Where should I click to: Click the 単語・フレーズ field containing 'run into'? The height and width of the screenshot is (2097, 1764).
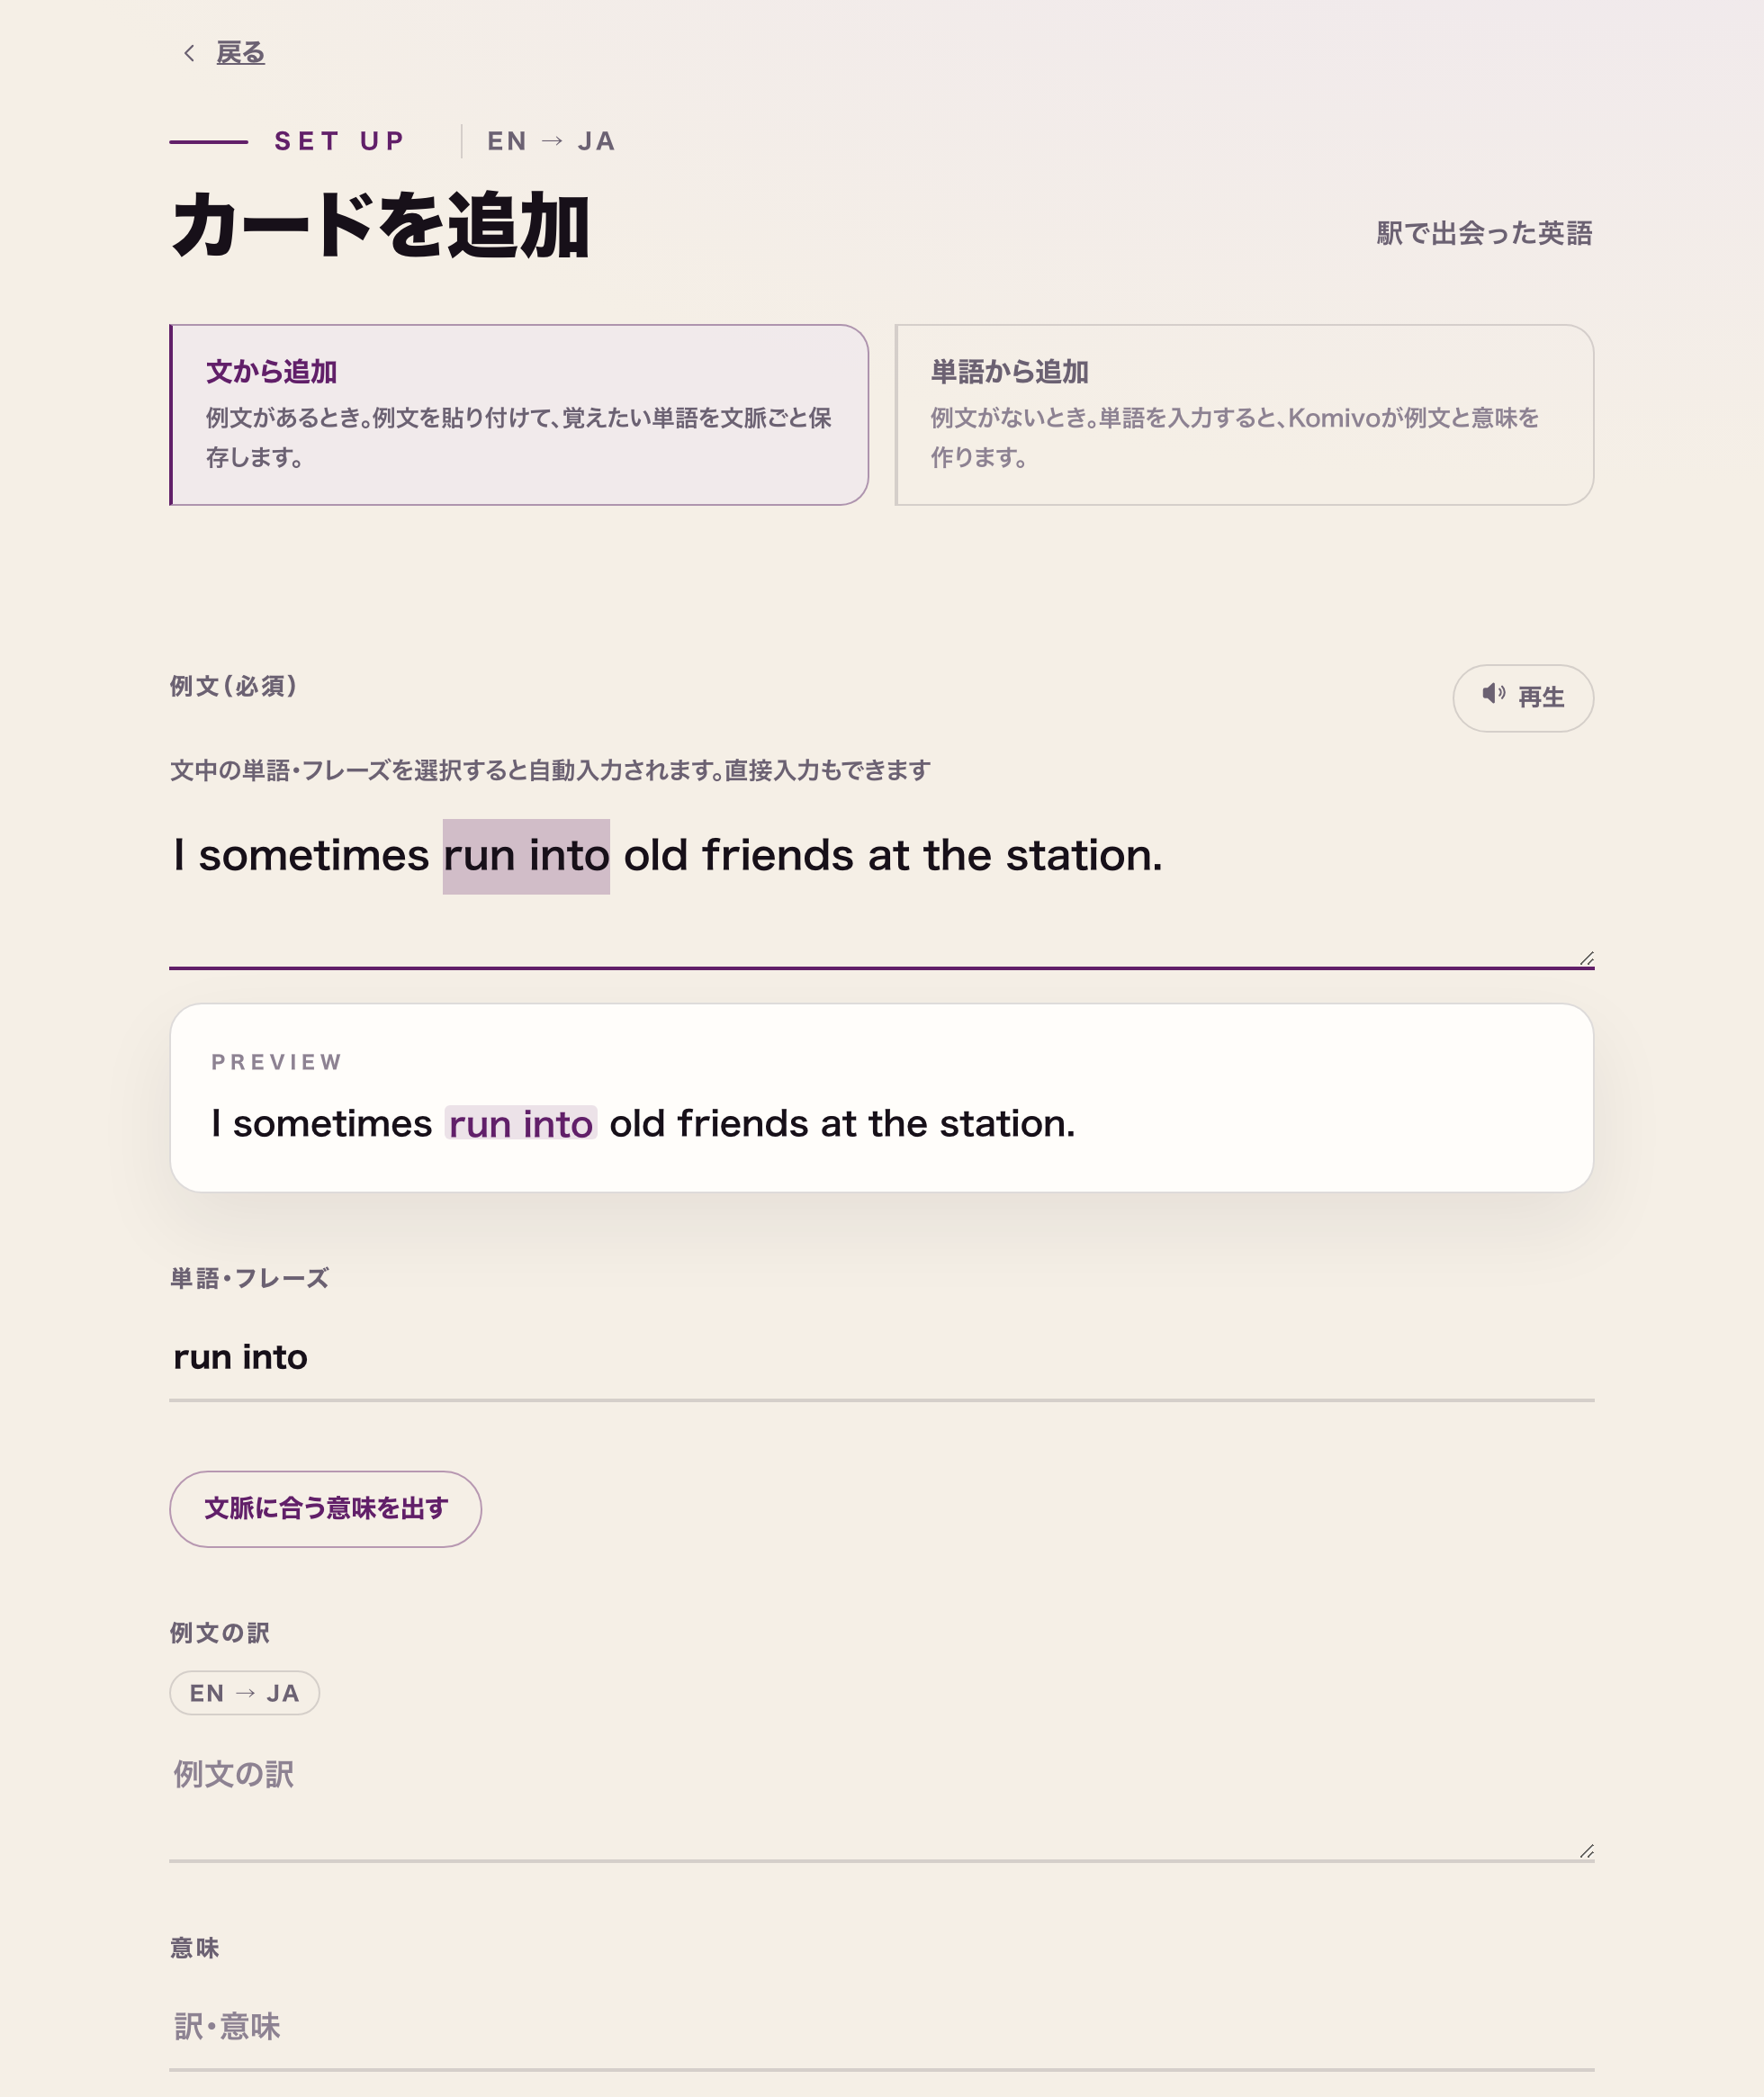coord(881,1358)
